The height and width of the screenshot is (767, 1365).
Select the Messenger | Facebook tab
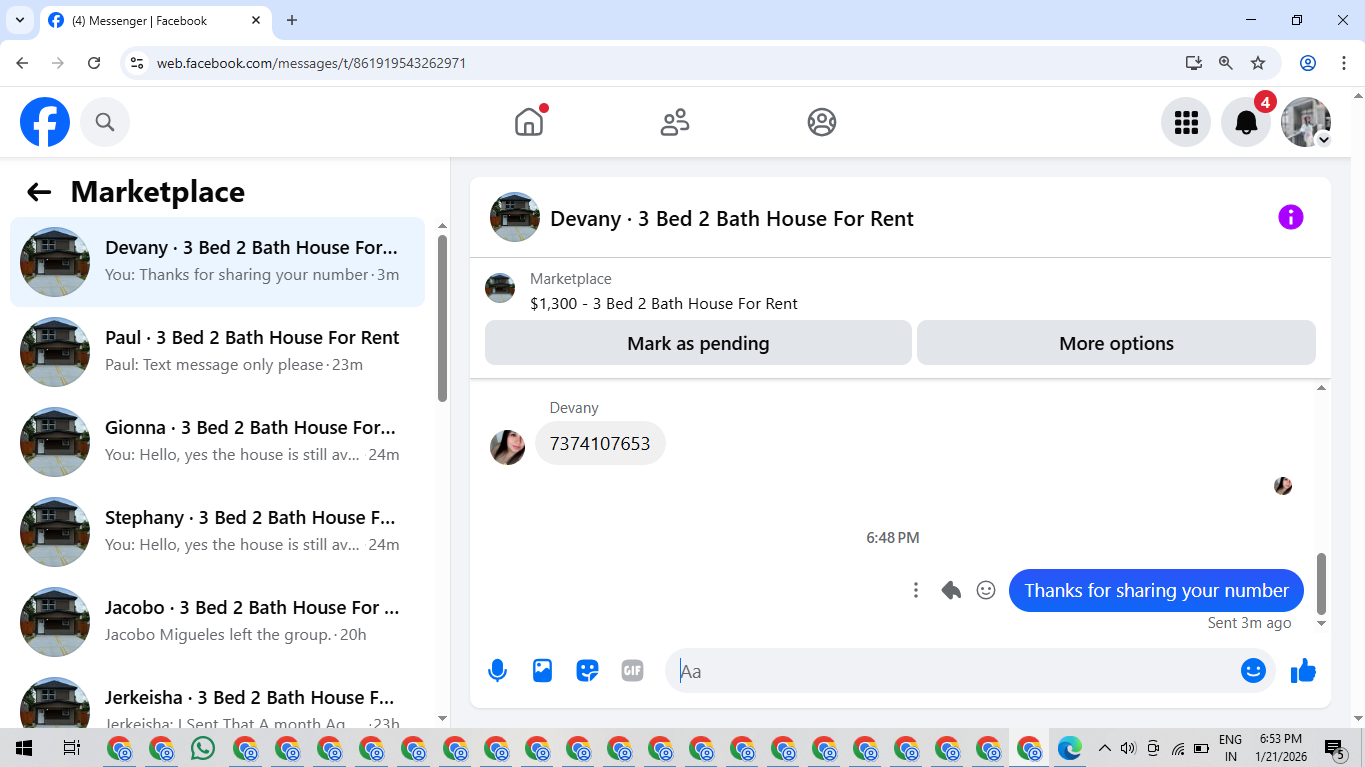coord(157,20)
